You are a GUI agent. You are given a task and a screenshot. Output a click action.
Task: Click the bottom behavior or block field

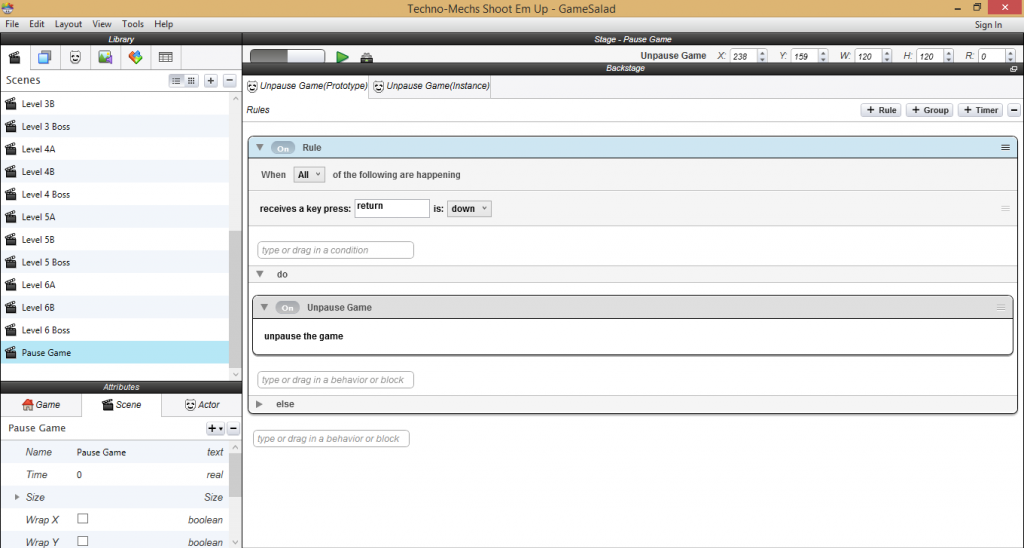[x=331, y=439]
